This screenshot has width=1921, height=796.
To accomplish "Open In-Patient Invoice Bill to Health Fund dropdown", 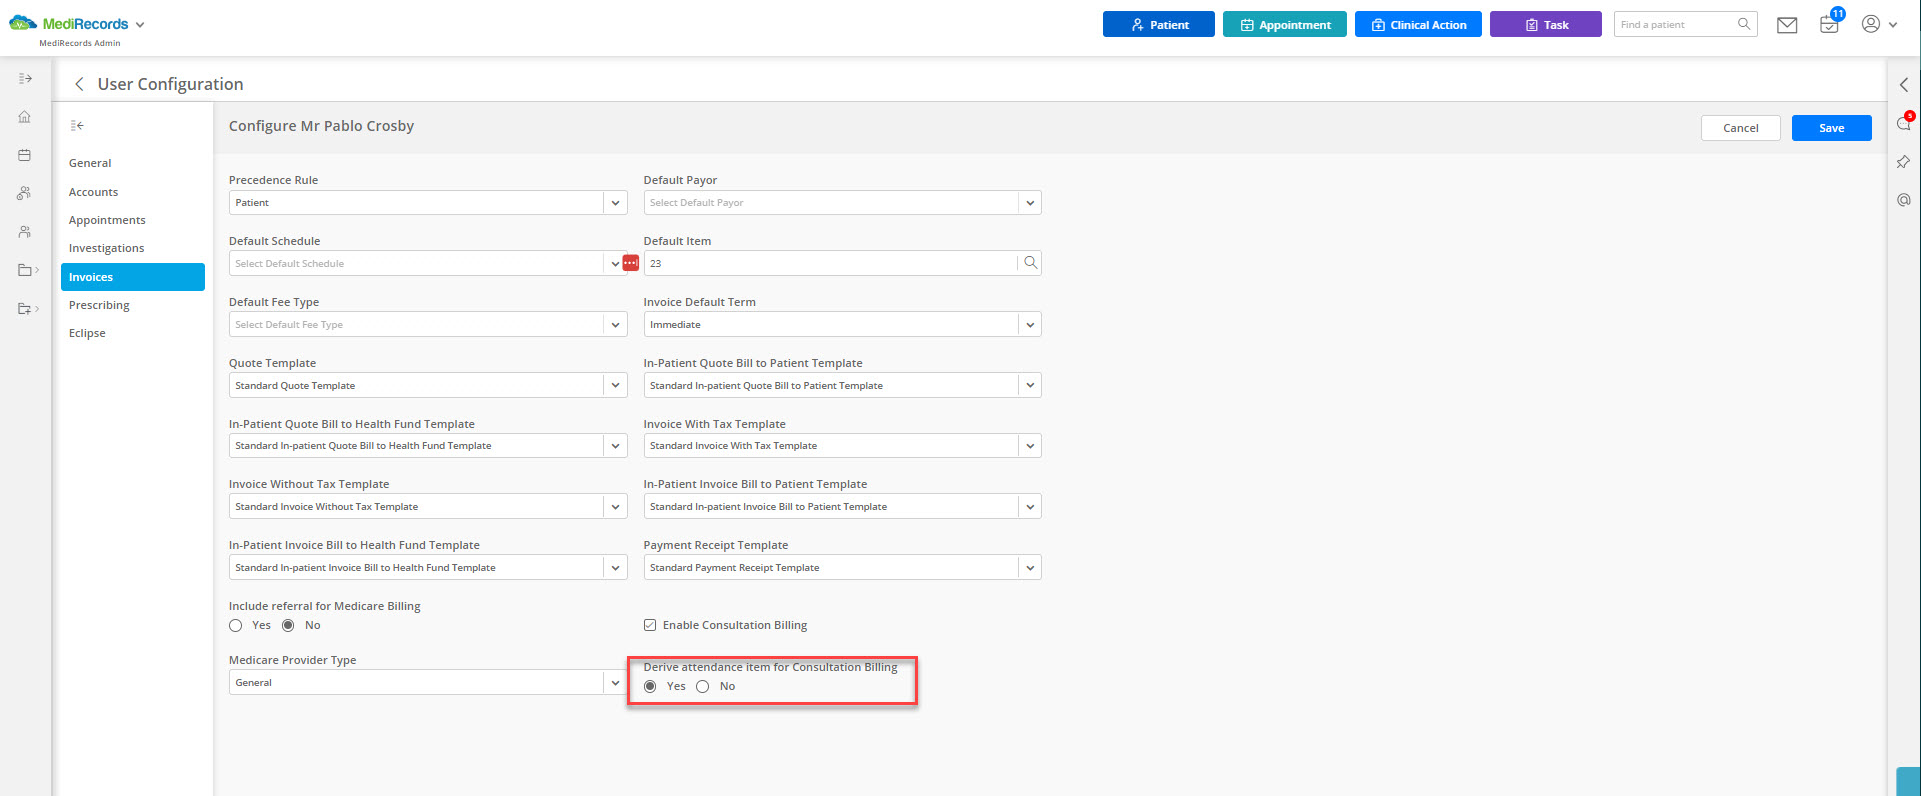I will click(x=428, y=568).
